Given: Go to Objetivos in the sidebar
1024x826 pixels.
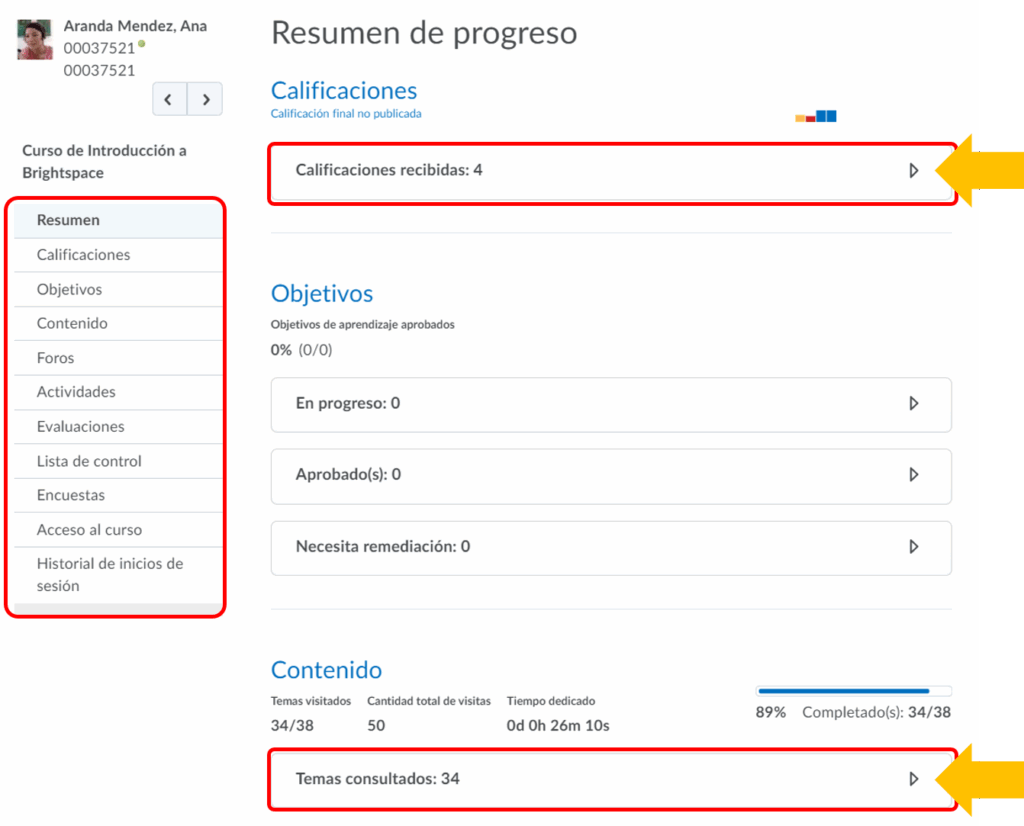Looking at the screenshot, I should click(x=69, y=290).
